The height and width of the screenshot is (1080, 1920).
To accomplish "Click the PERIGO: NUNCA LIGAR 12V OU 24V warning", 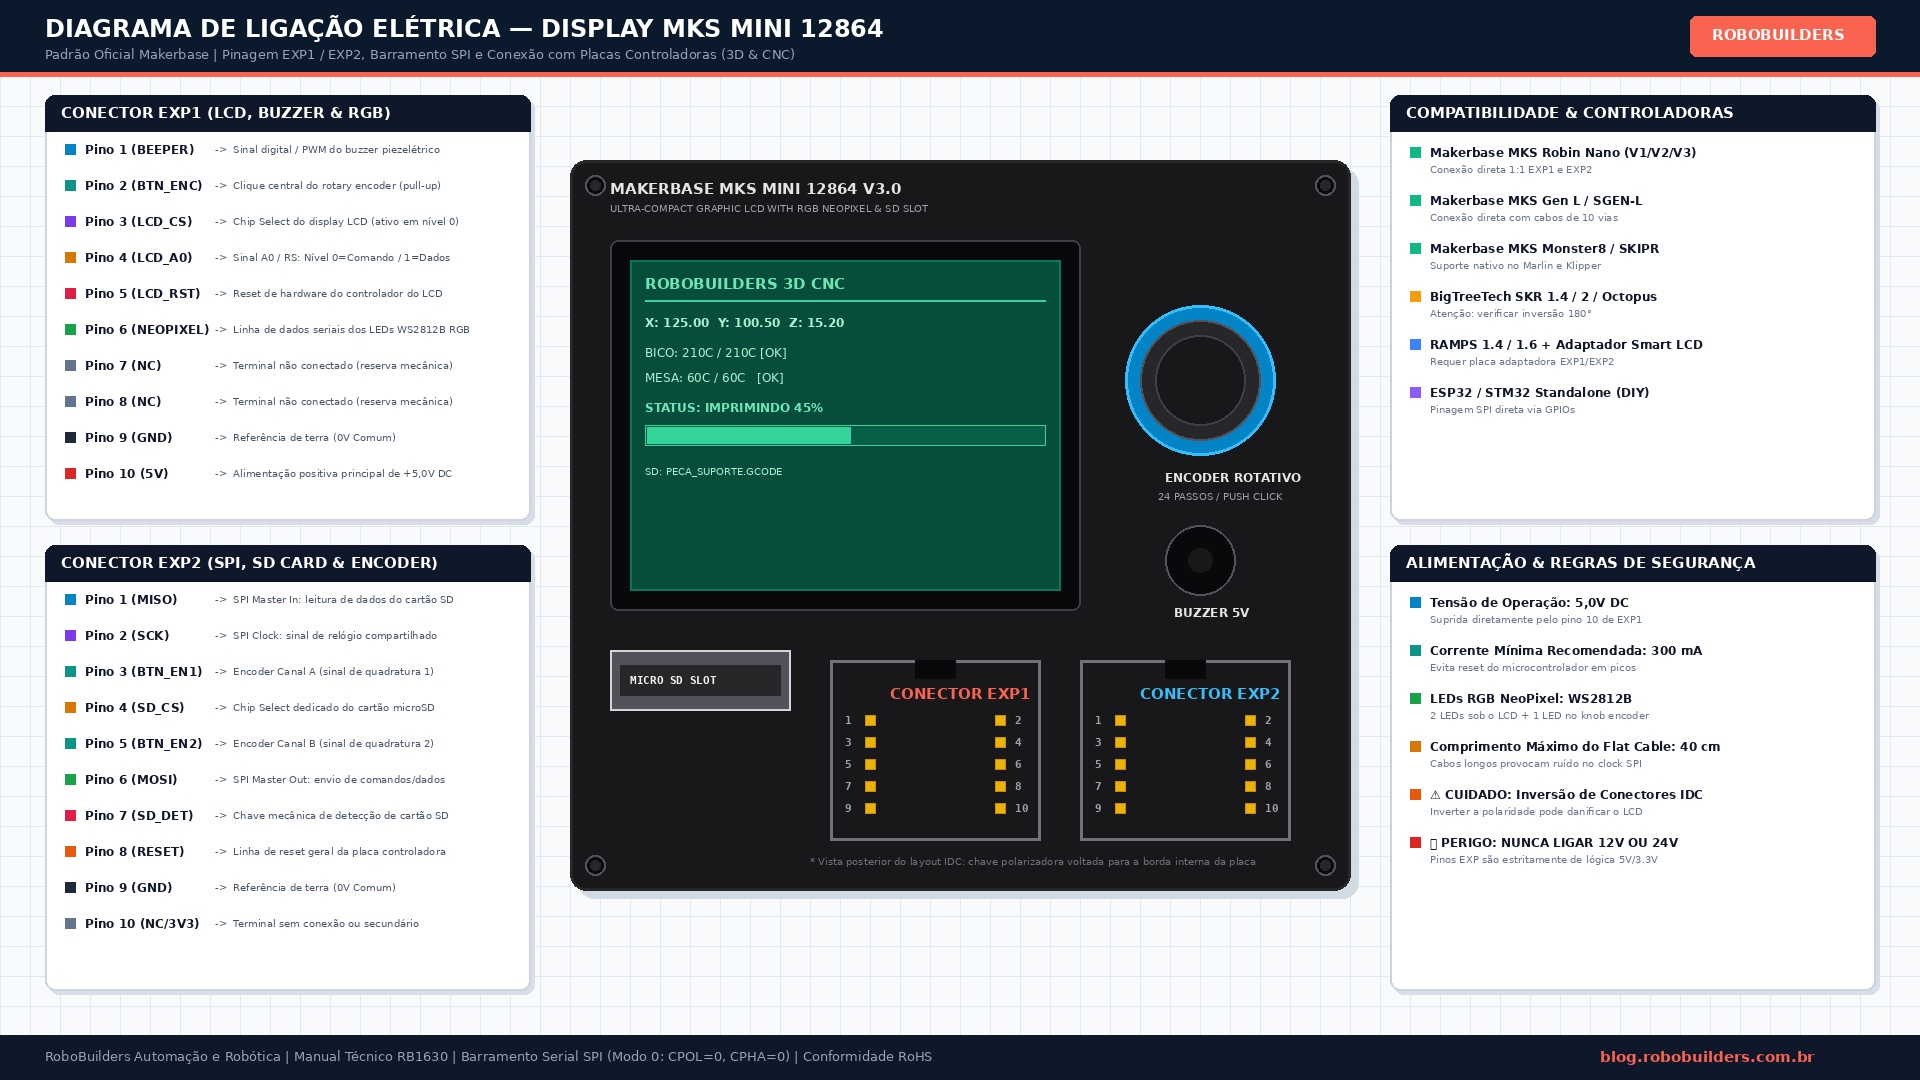I will tap(1554, 843).
